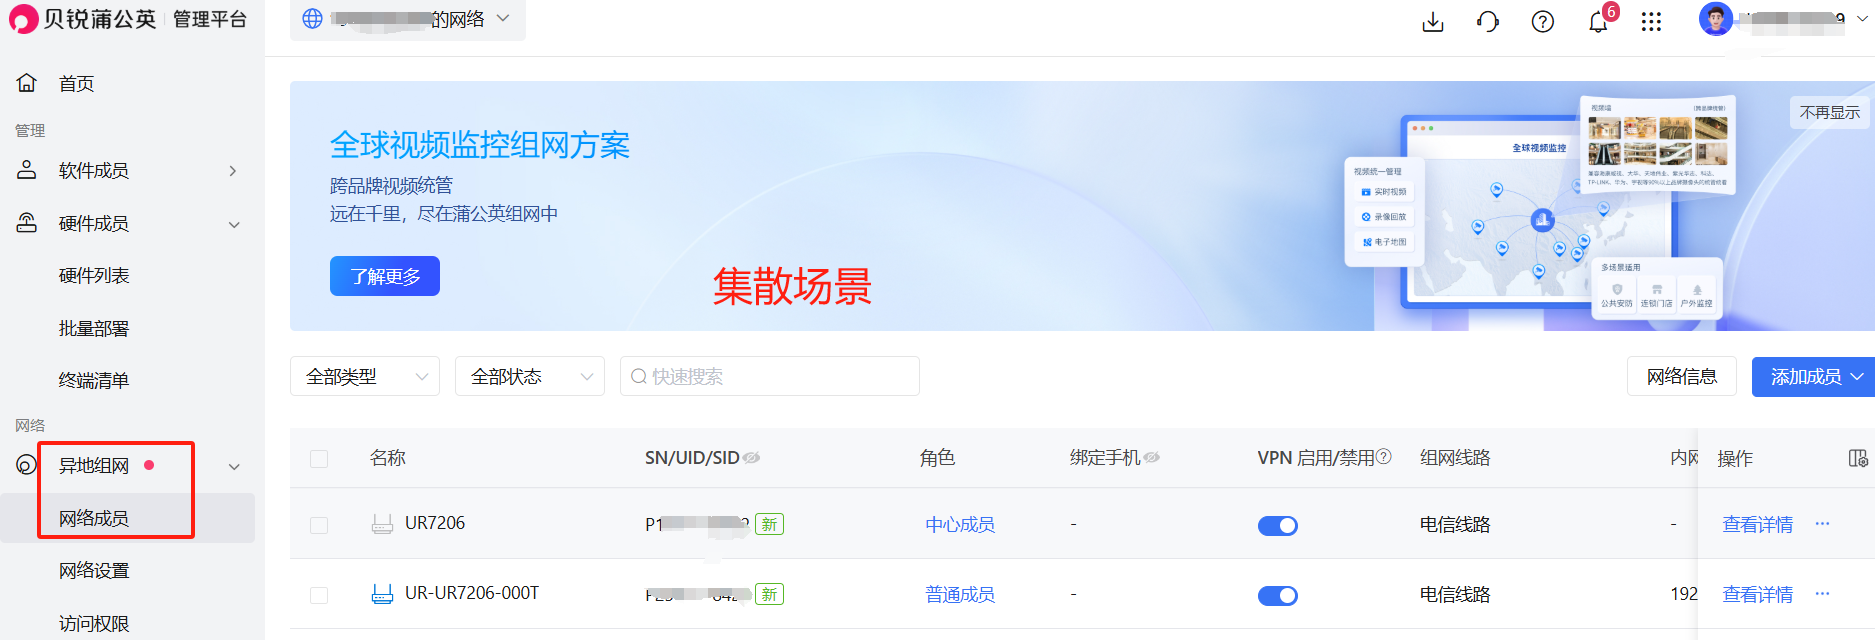Click the 首页 home icon
Screen dimensions: 1875x640
pos(27,83)
